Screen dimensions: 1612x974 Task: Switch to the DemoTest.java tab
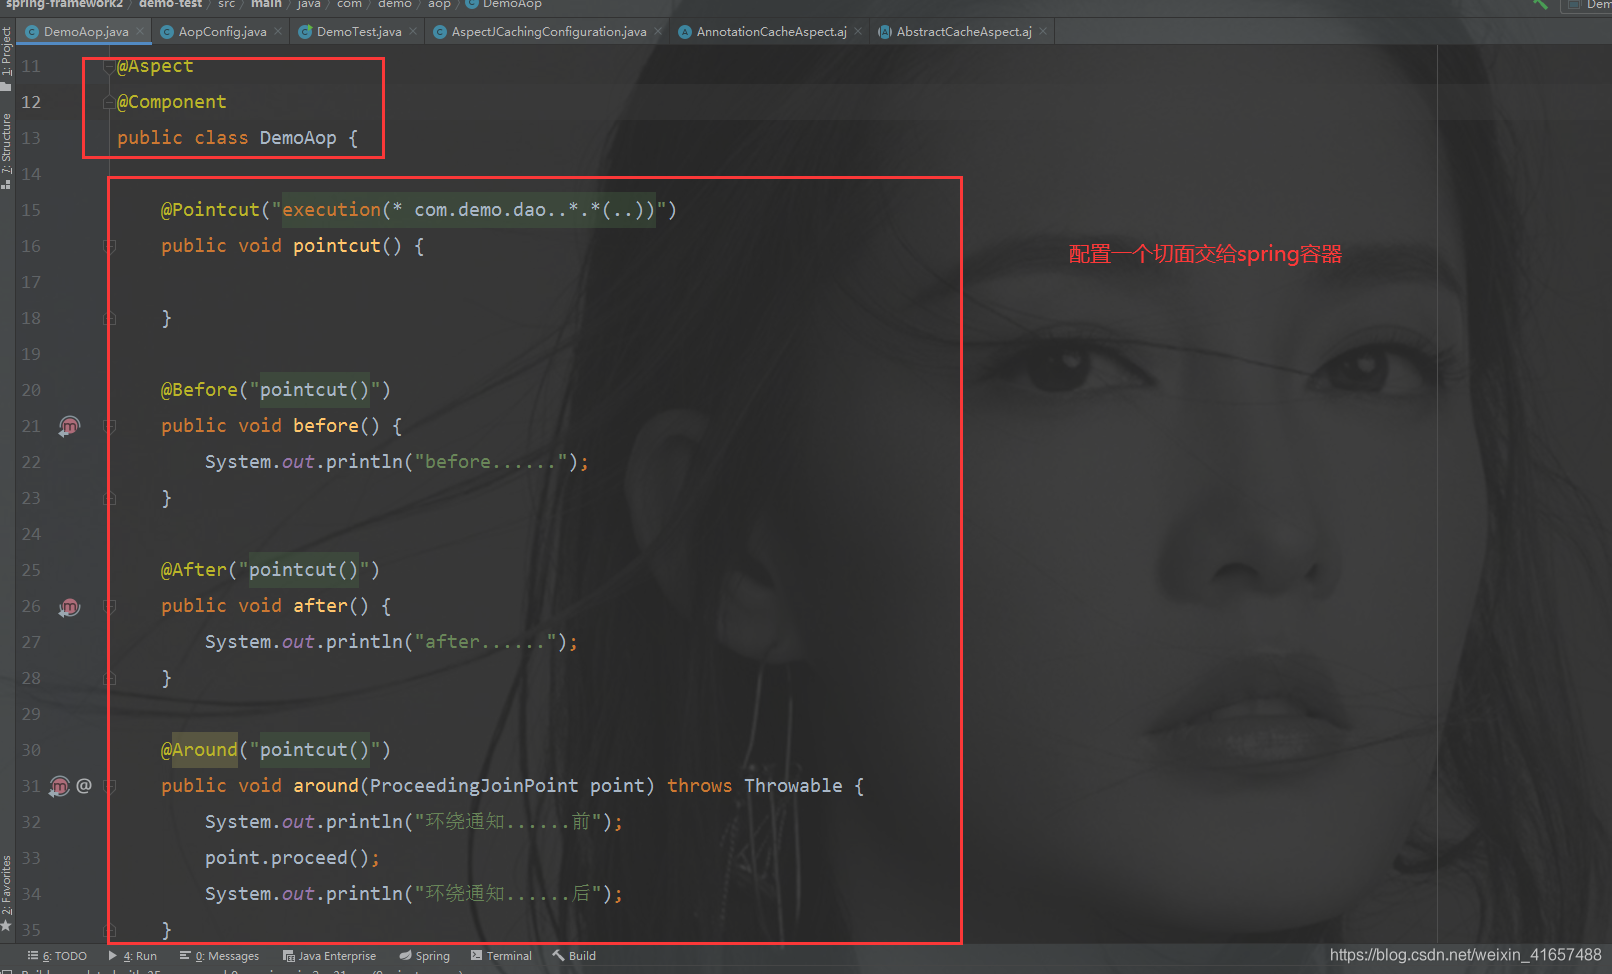359,32
